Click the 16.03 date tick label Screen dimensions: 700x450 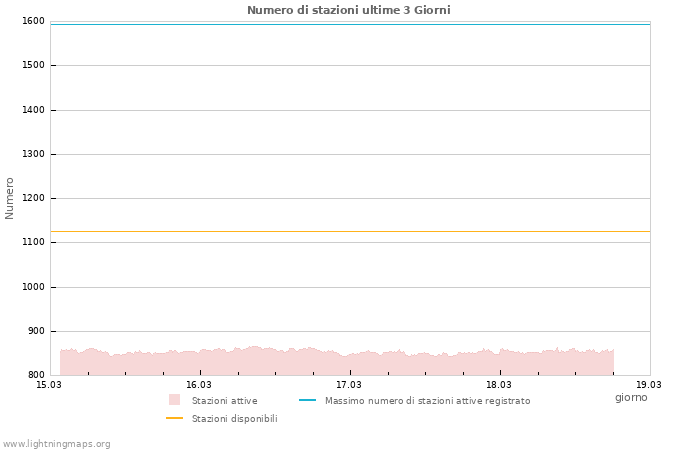pyautogui.click(x=199, y=384)
